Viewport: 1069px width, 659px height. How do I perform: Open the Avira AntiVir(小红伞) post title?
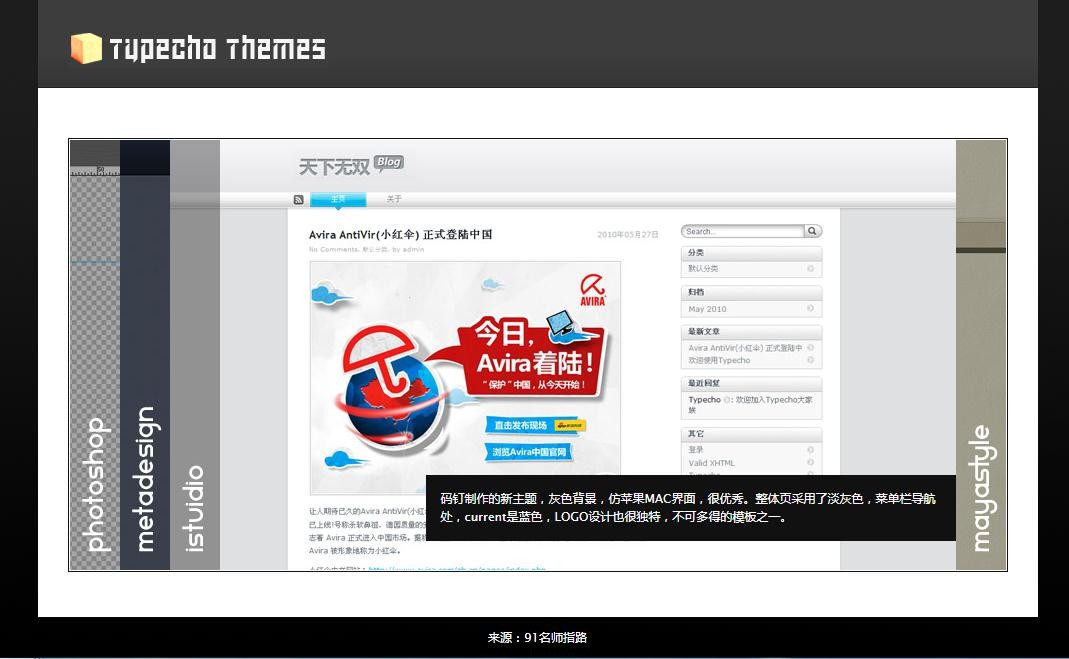[400, 234]
